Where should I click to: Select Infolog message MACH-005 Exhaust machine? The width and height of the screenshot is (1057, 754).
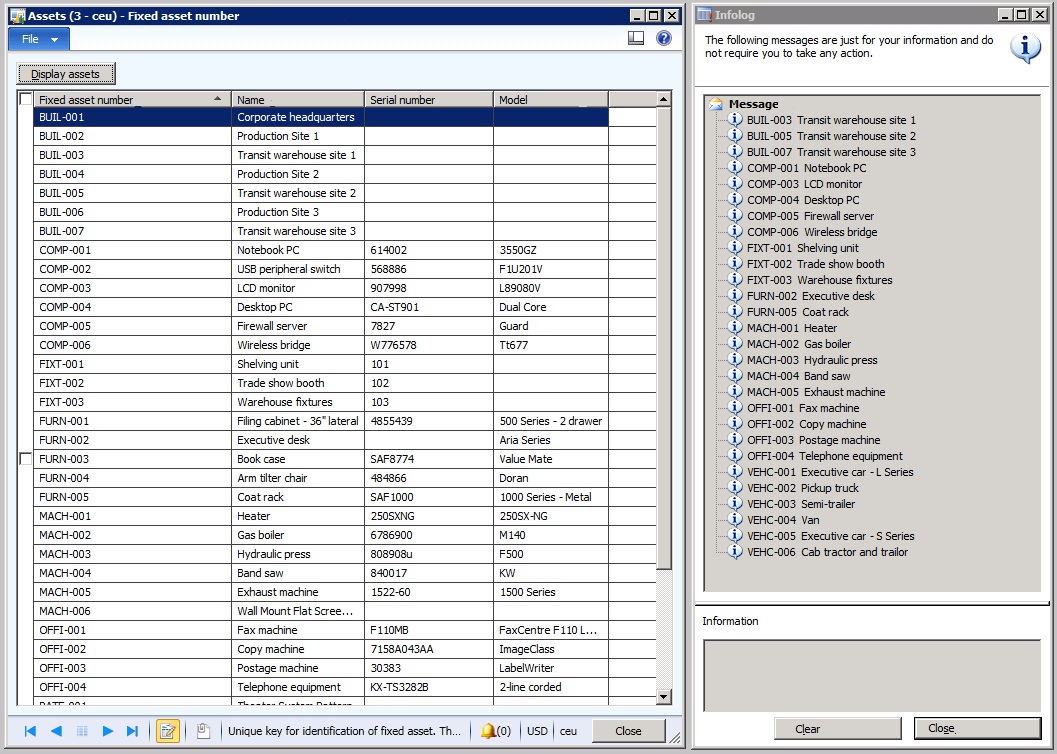(x=816, y=392)
